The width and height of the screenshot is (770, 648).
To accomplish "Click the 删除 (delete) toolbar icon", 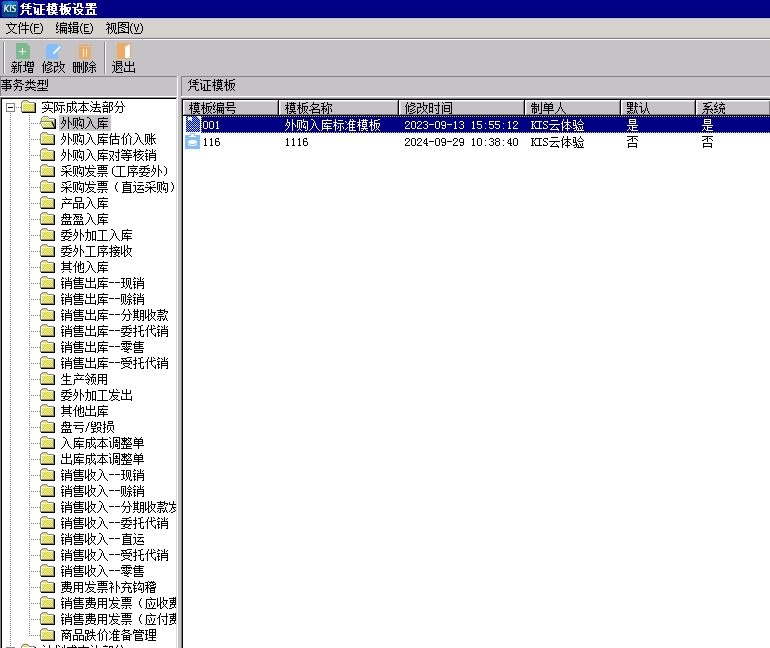I will tap(84, 58).
